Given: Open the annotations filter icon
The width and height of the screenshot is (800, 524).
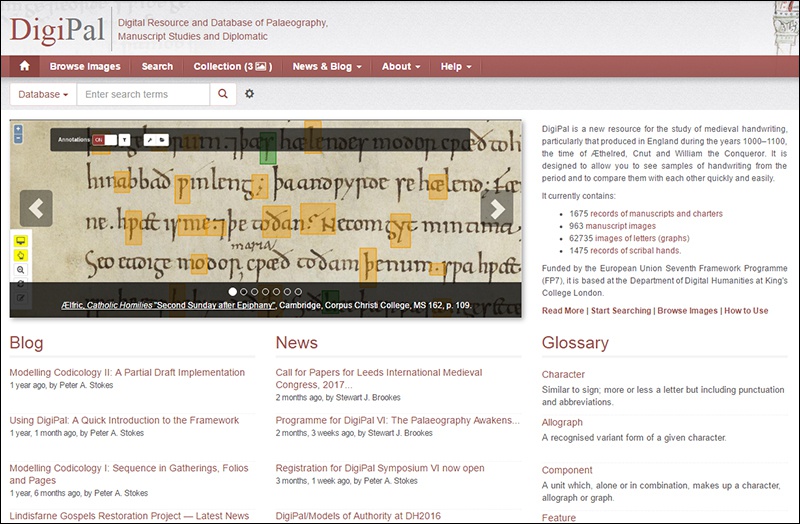Looking at the screenshot, I should coord(124,140).
